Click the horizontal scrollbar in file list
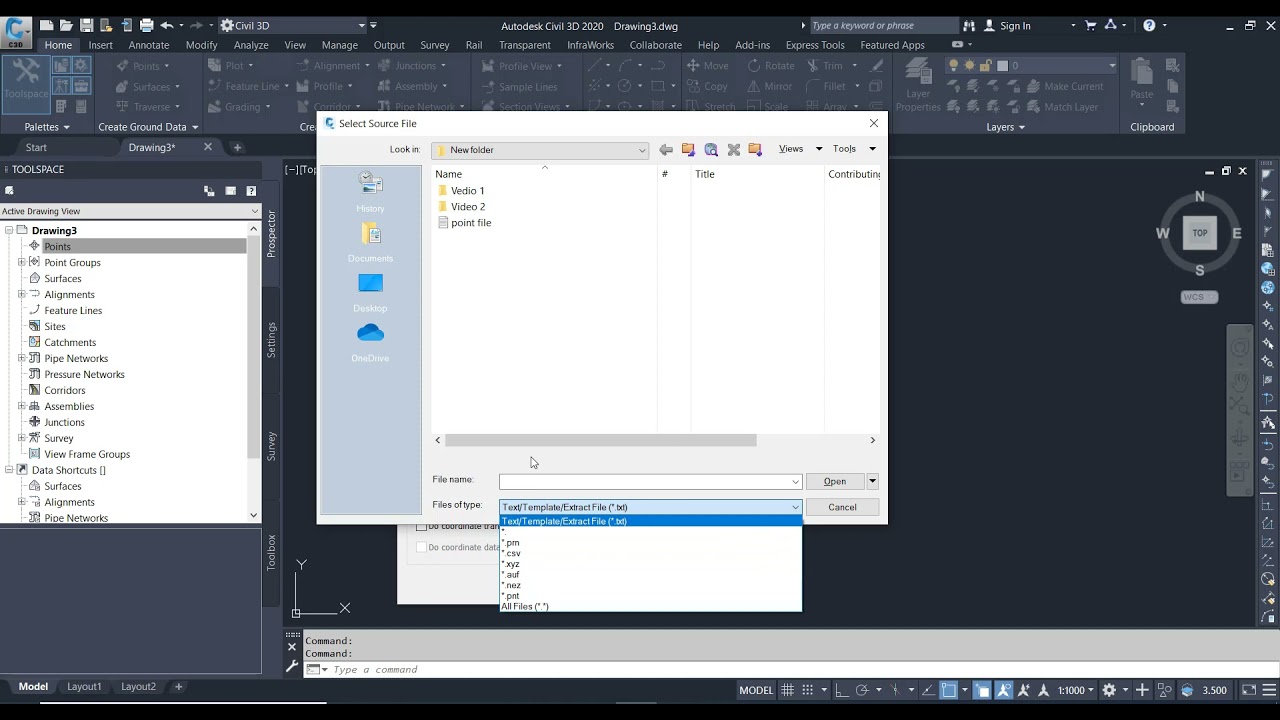This screenshot has height=720, width=1280. [600, 440]
